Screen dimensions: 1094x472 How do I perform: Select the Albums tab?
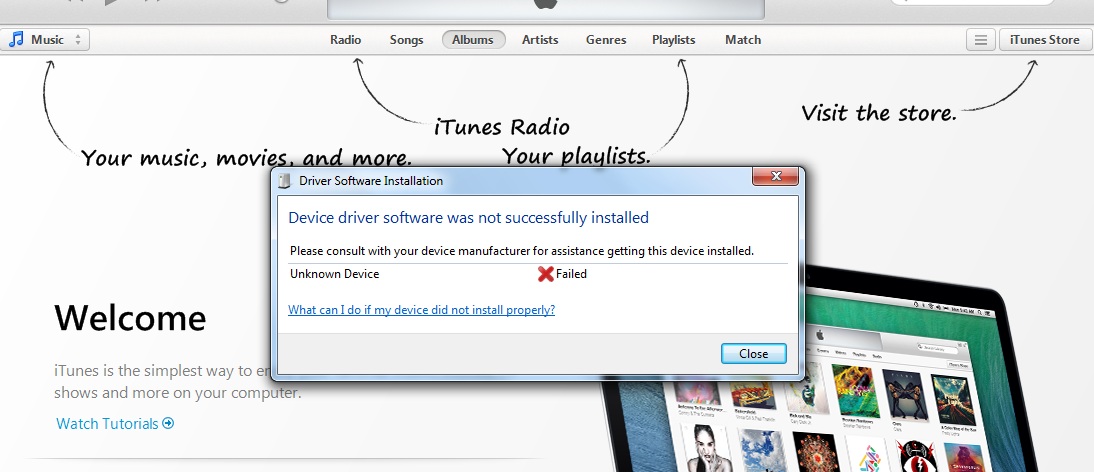[473, 40]
